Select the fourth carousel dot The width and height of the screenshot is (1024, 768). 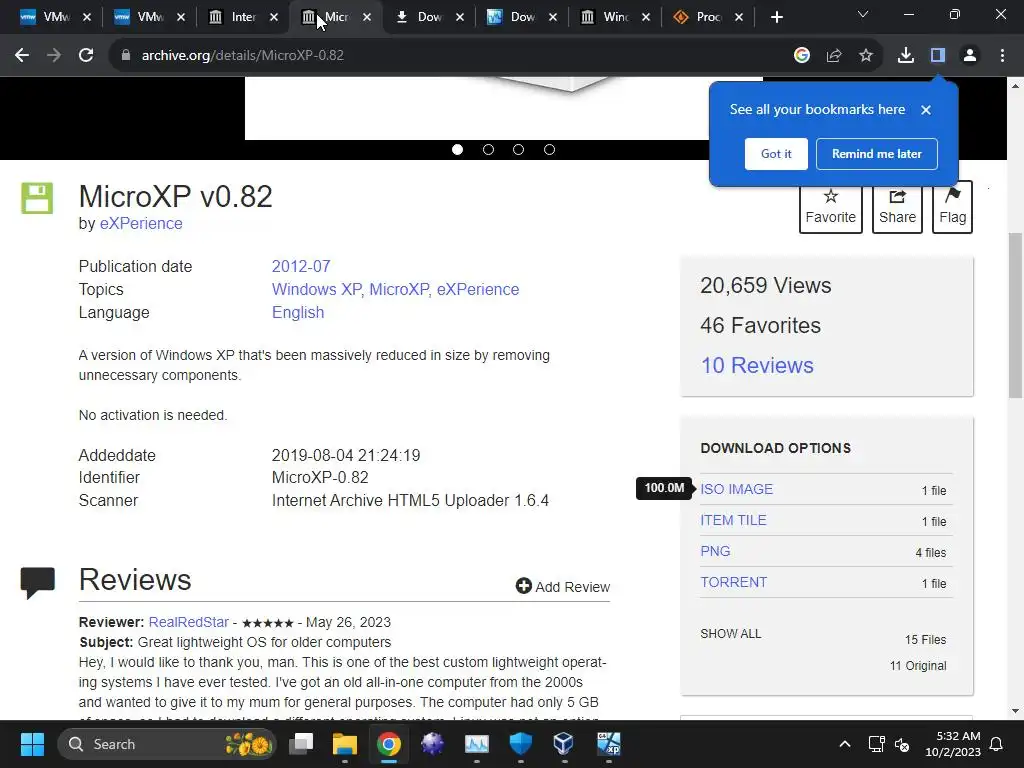549,150
